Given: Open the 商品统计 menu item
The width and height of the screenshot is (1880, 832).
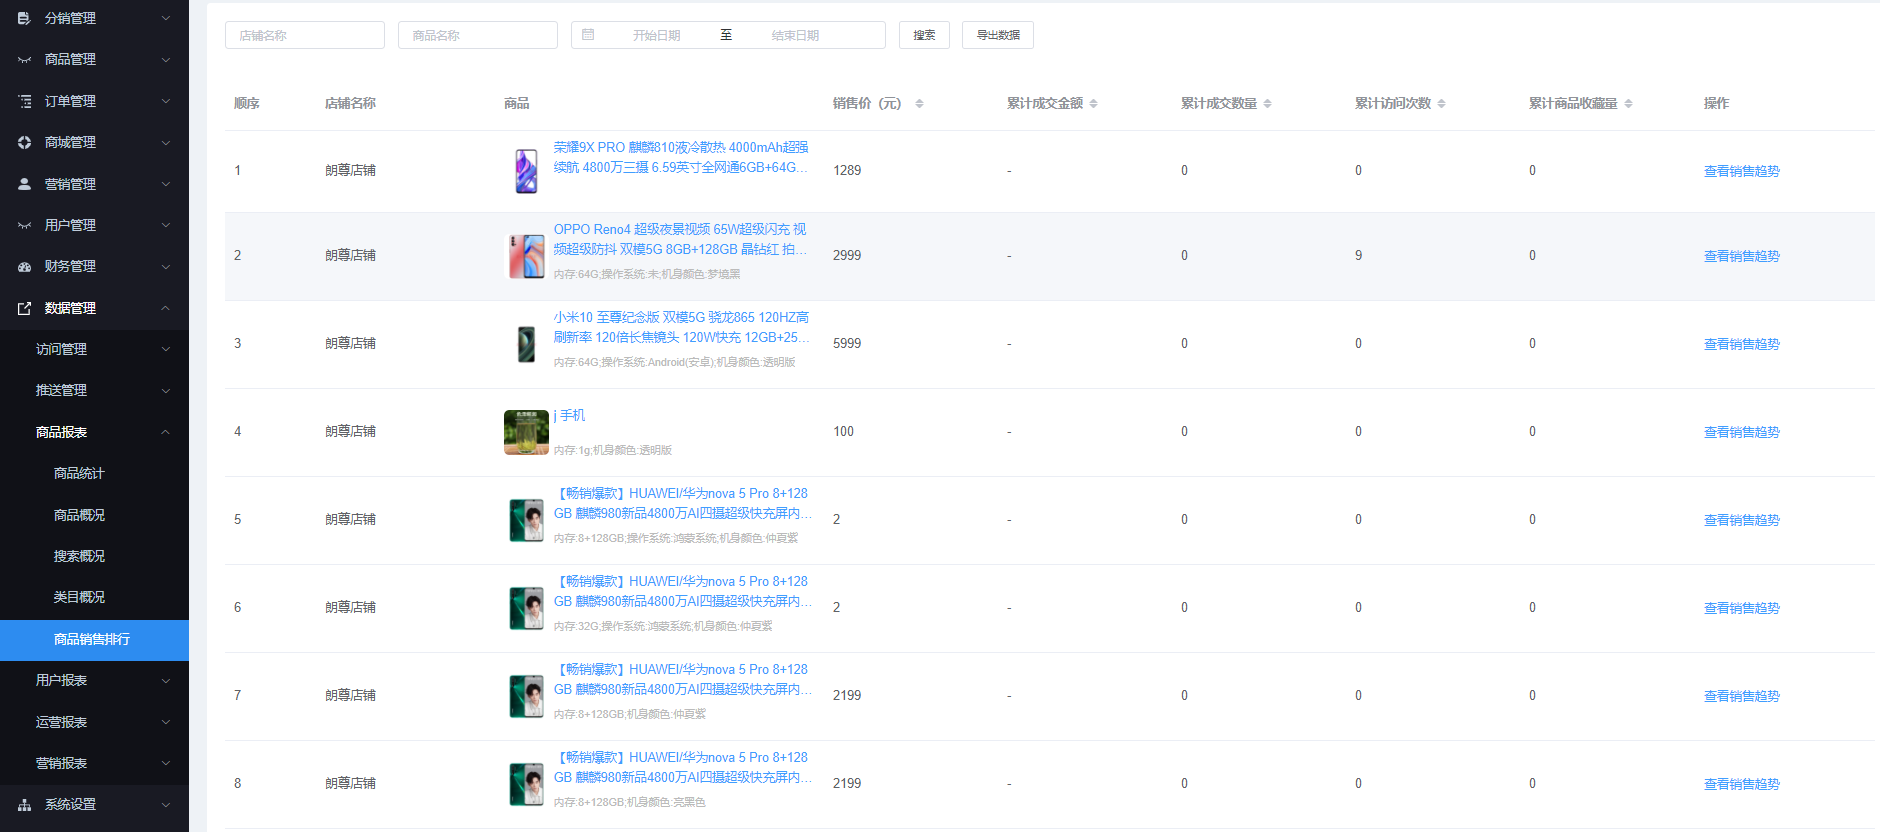Looking at the screenshot, I should (79, 473).
